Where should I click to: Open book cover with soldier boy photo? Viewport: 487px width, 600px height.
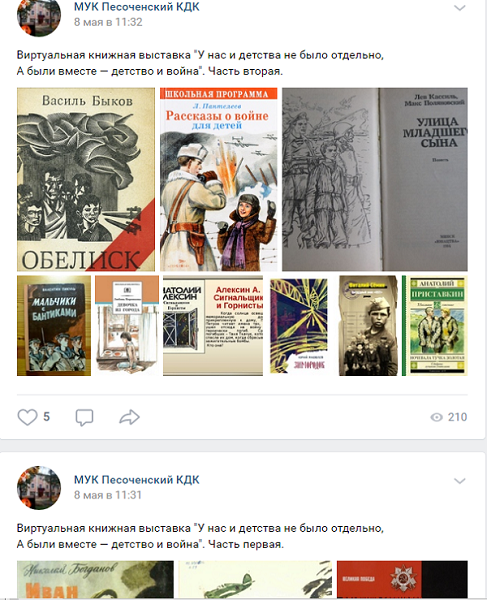tap(368, 326)
